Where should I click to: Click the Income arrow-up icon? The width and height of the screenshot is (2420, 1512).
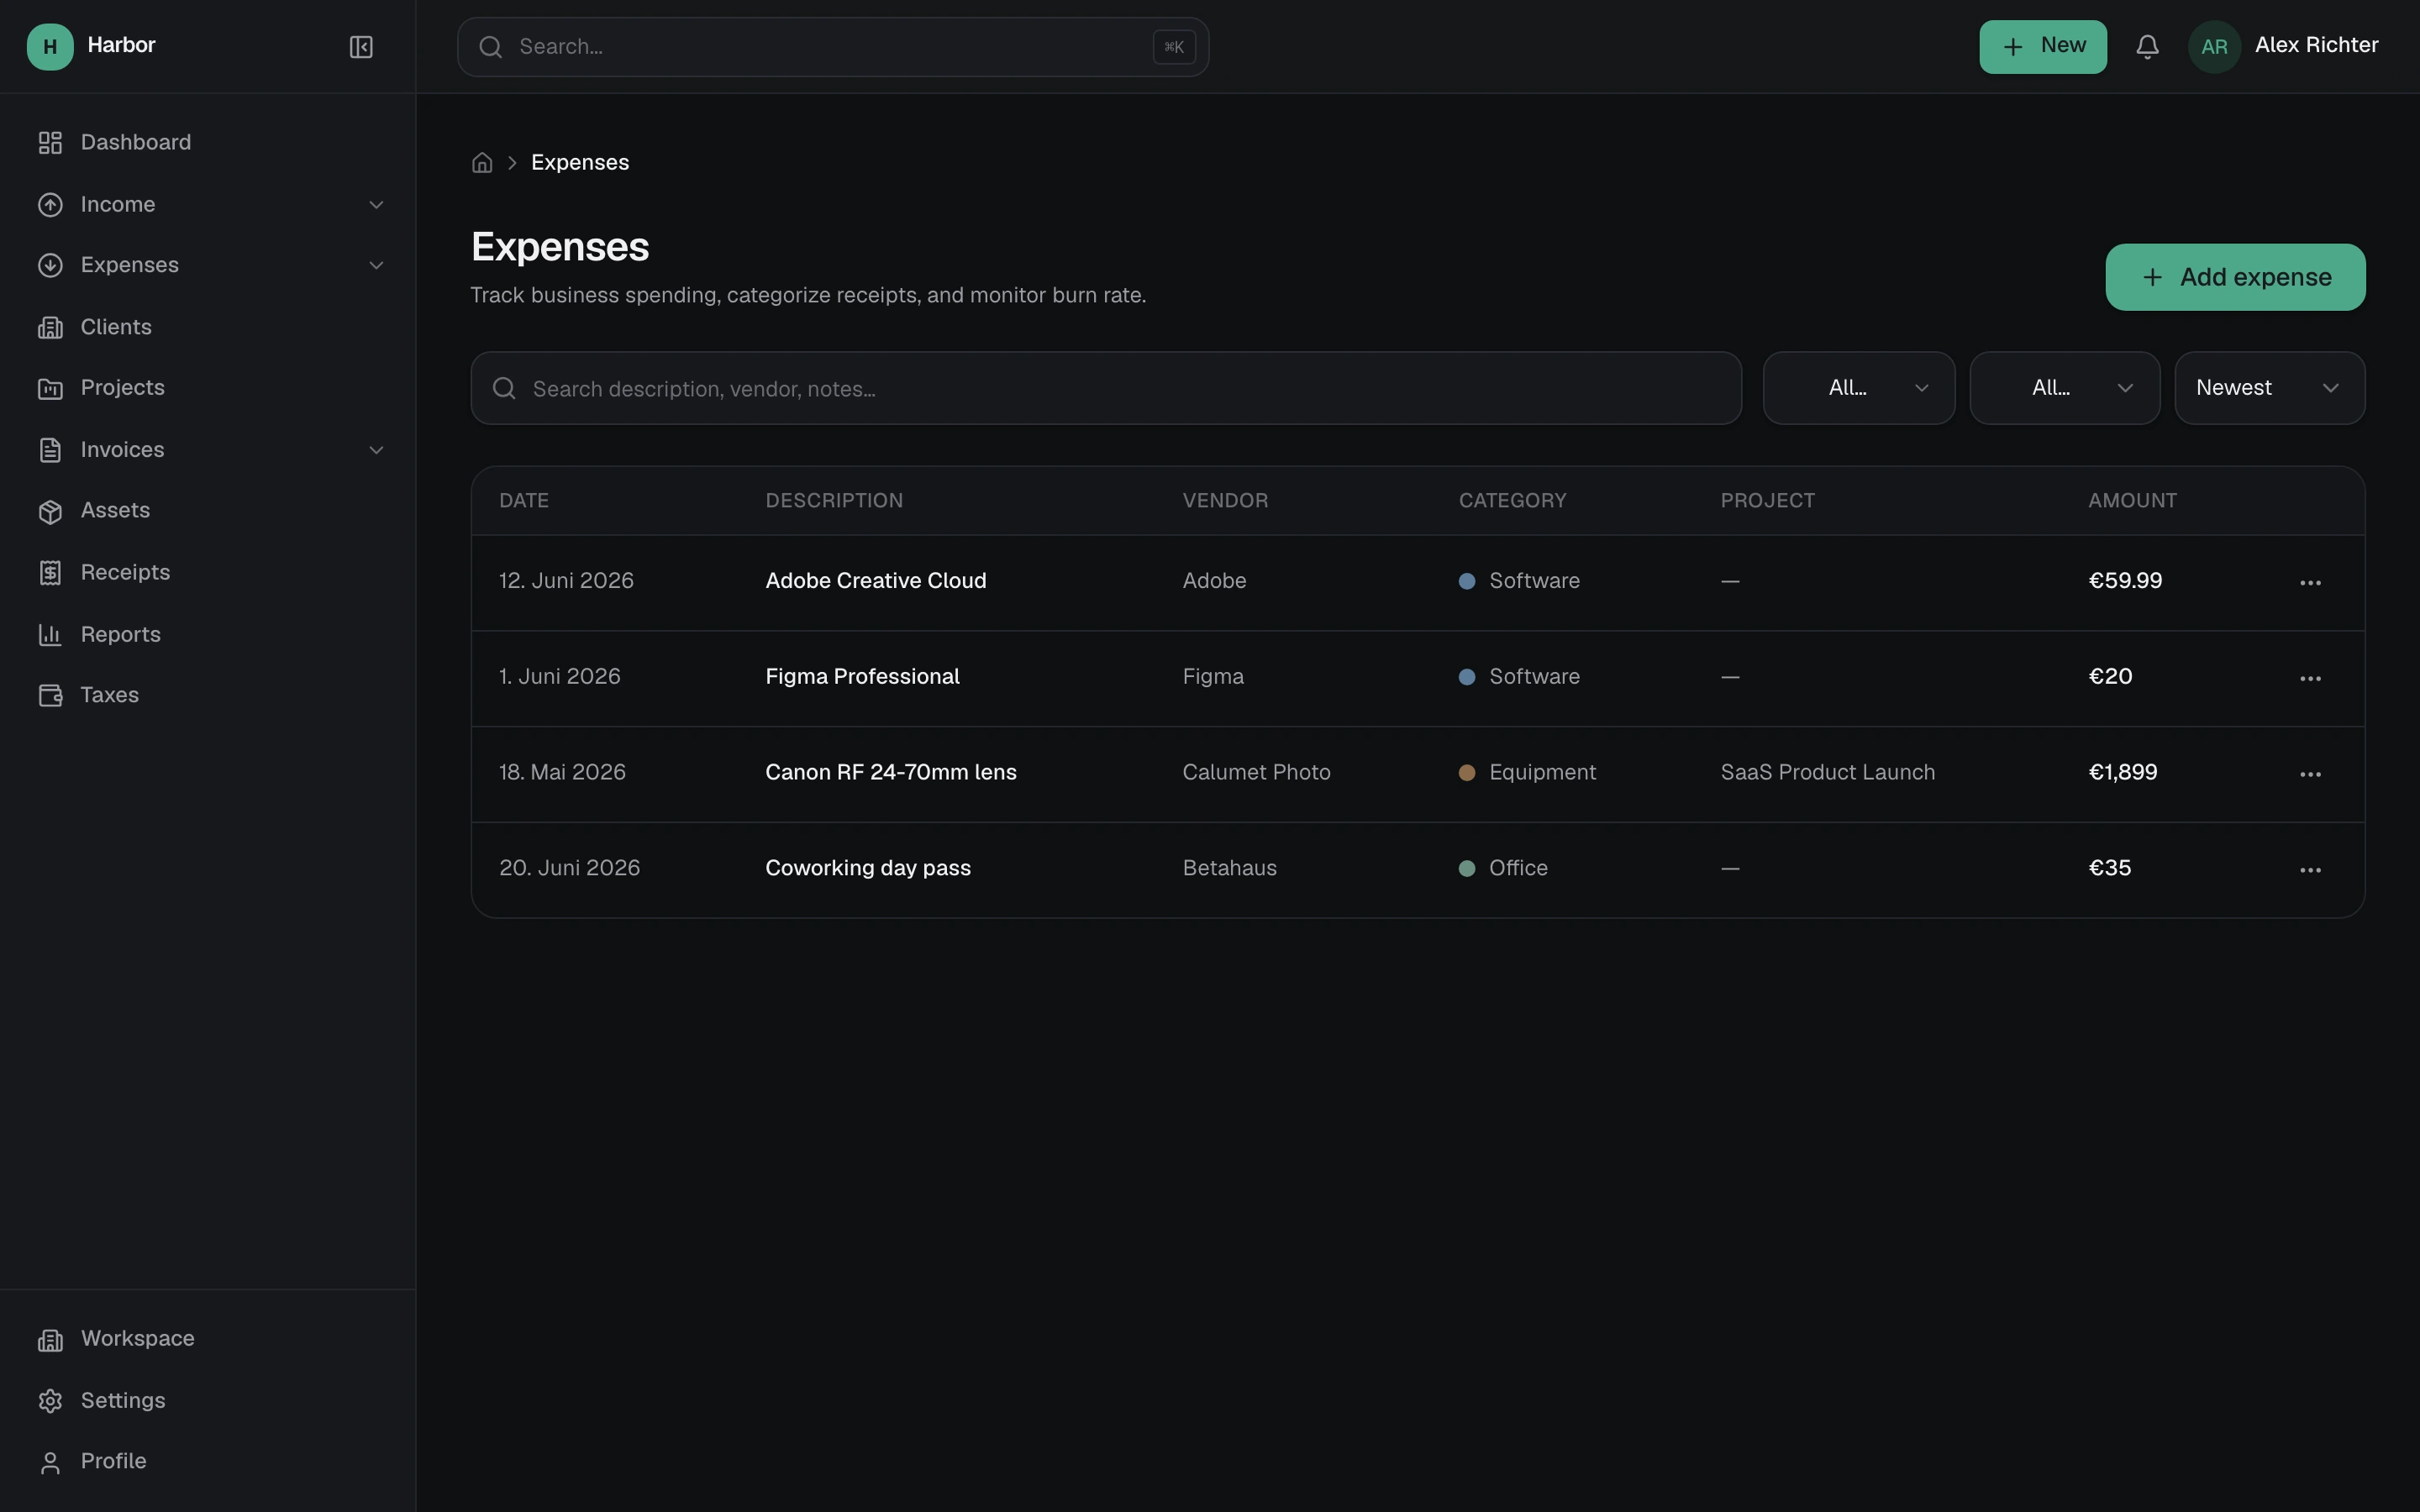pos(50,205)
